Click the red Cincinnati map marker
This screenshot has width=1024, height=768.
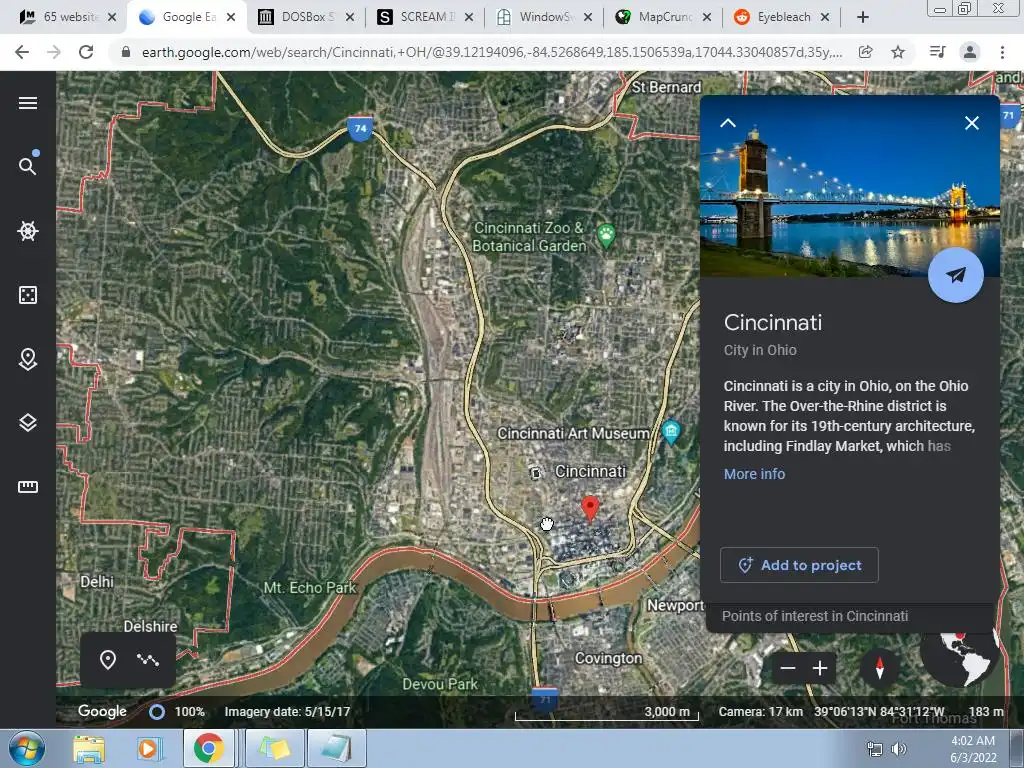pos(590,509)
